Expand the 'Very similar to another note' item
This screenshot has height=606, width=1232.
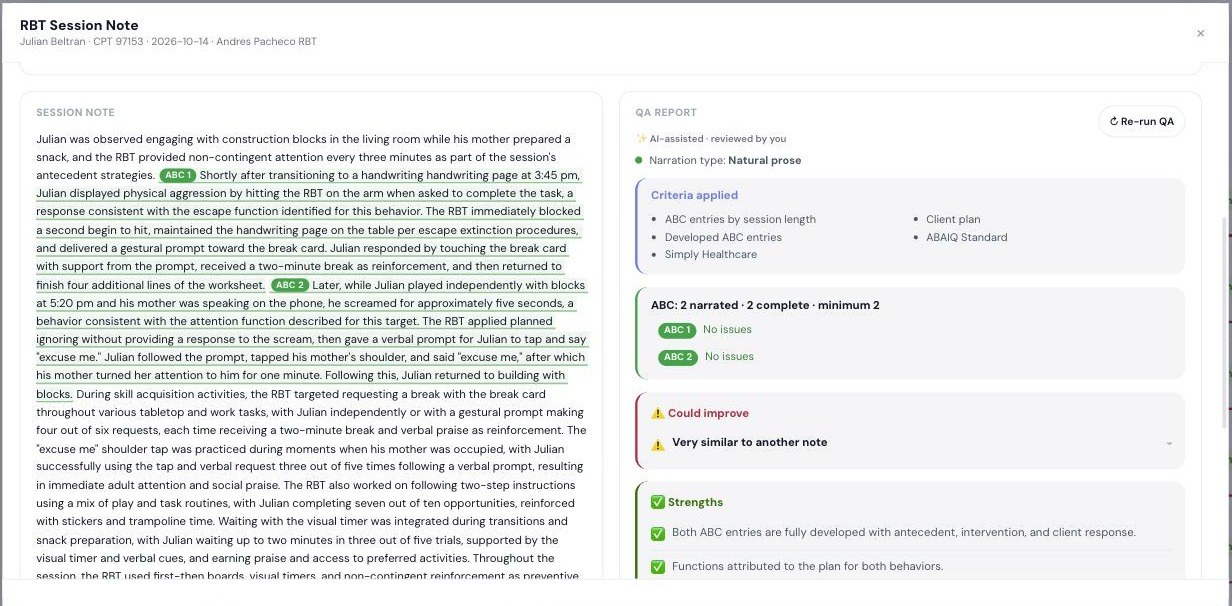pyautogui.click(x=1169, y=443)
